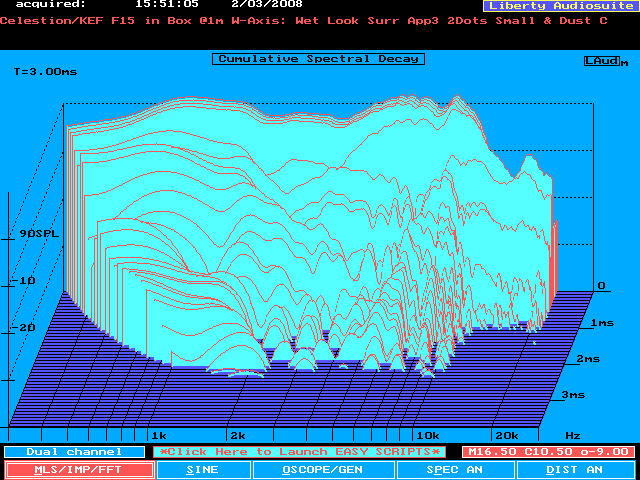Image resolution: width=640 pixels, height=480 pixels.
Task: Click the 20k frequency axis marker
Action: pyautogui.click(x=506, y=436)
